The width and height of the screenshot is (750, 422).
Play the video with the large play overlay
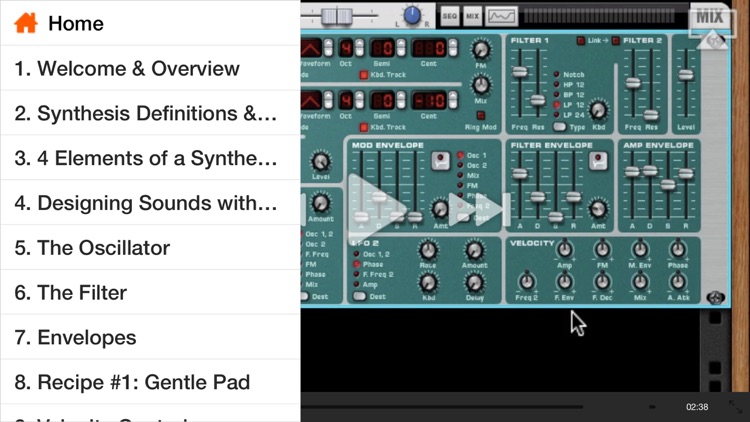coord(378,209)
